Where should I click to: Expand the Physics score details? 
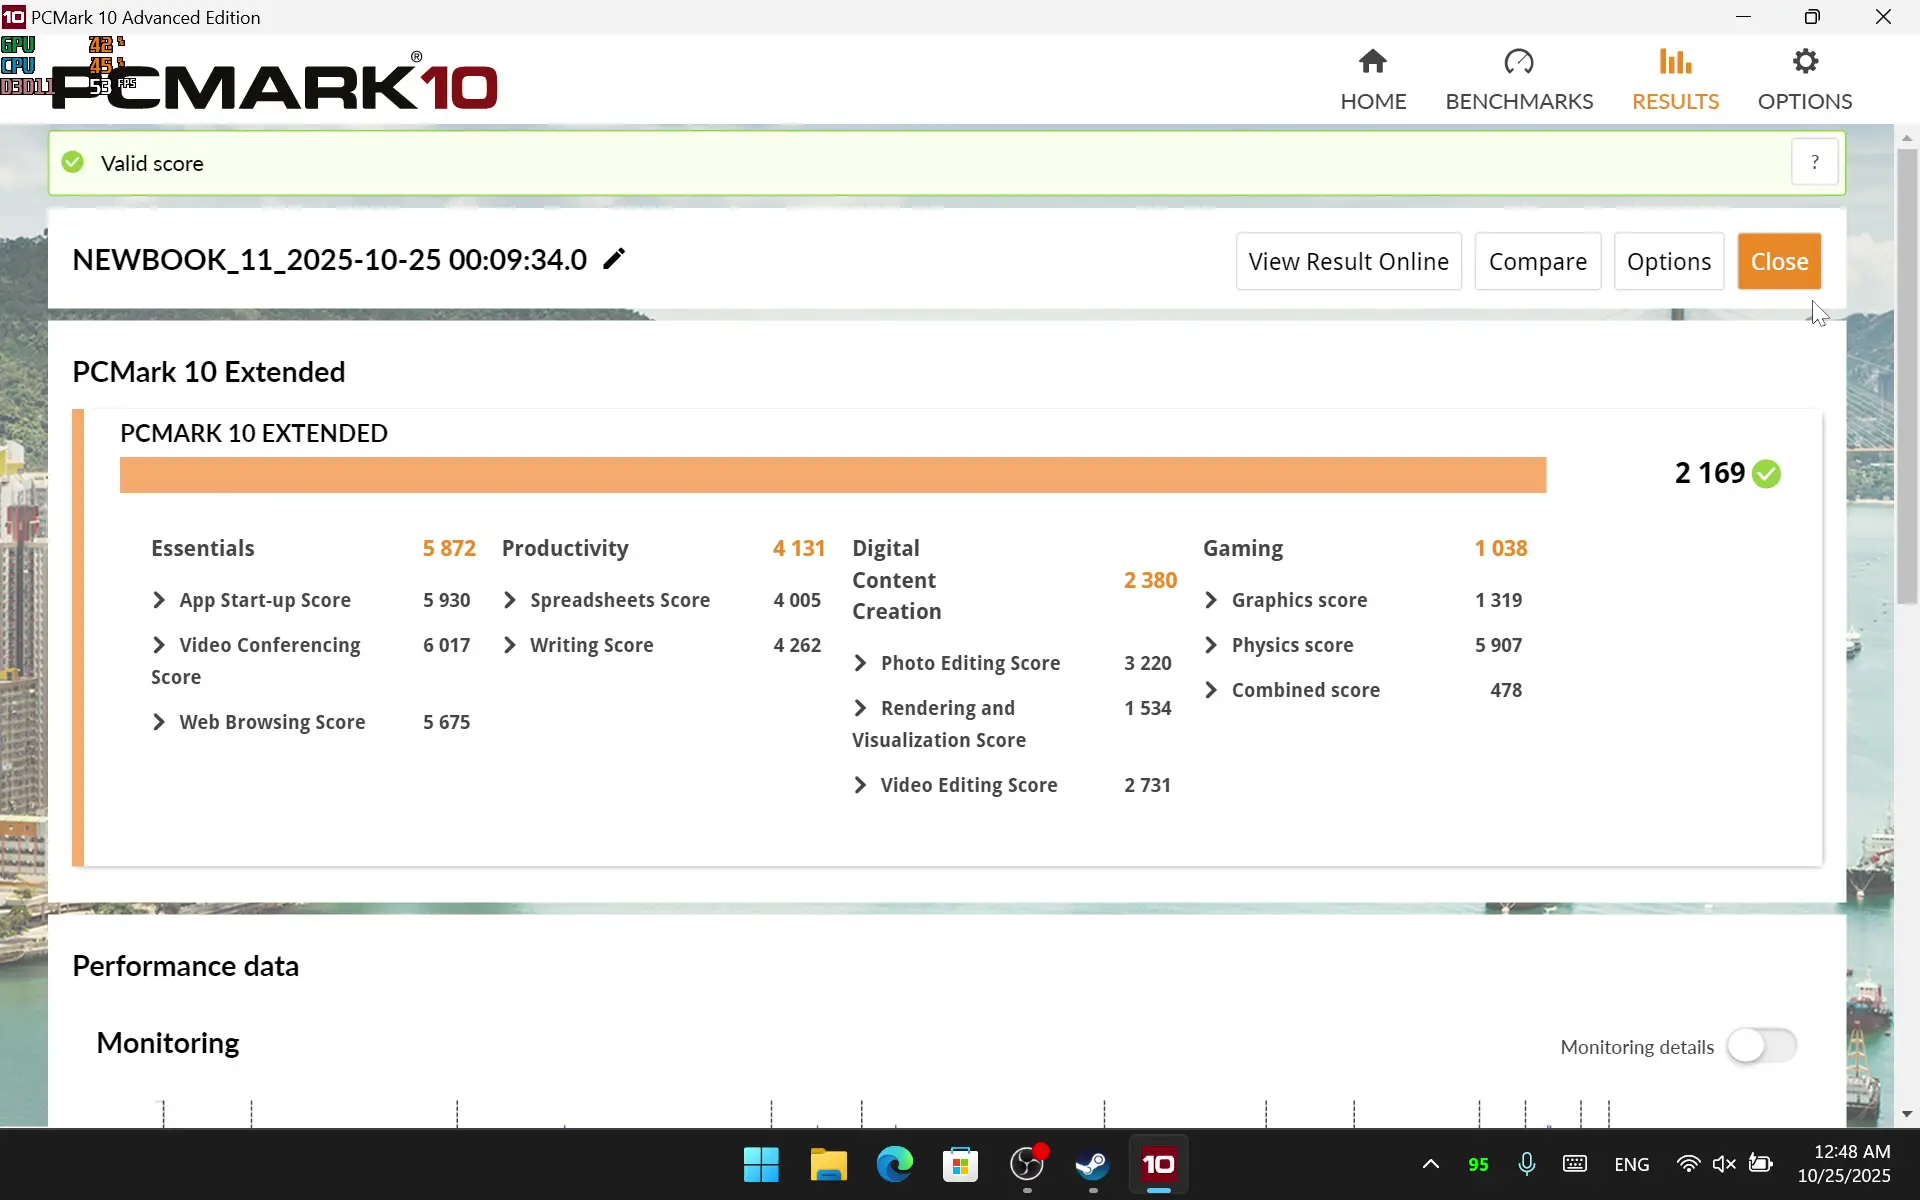tap(1211, 645)
